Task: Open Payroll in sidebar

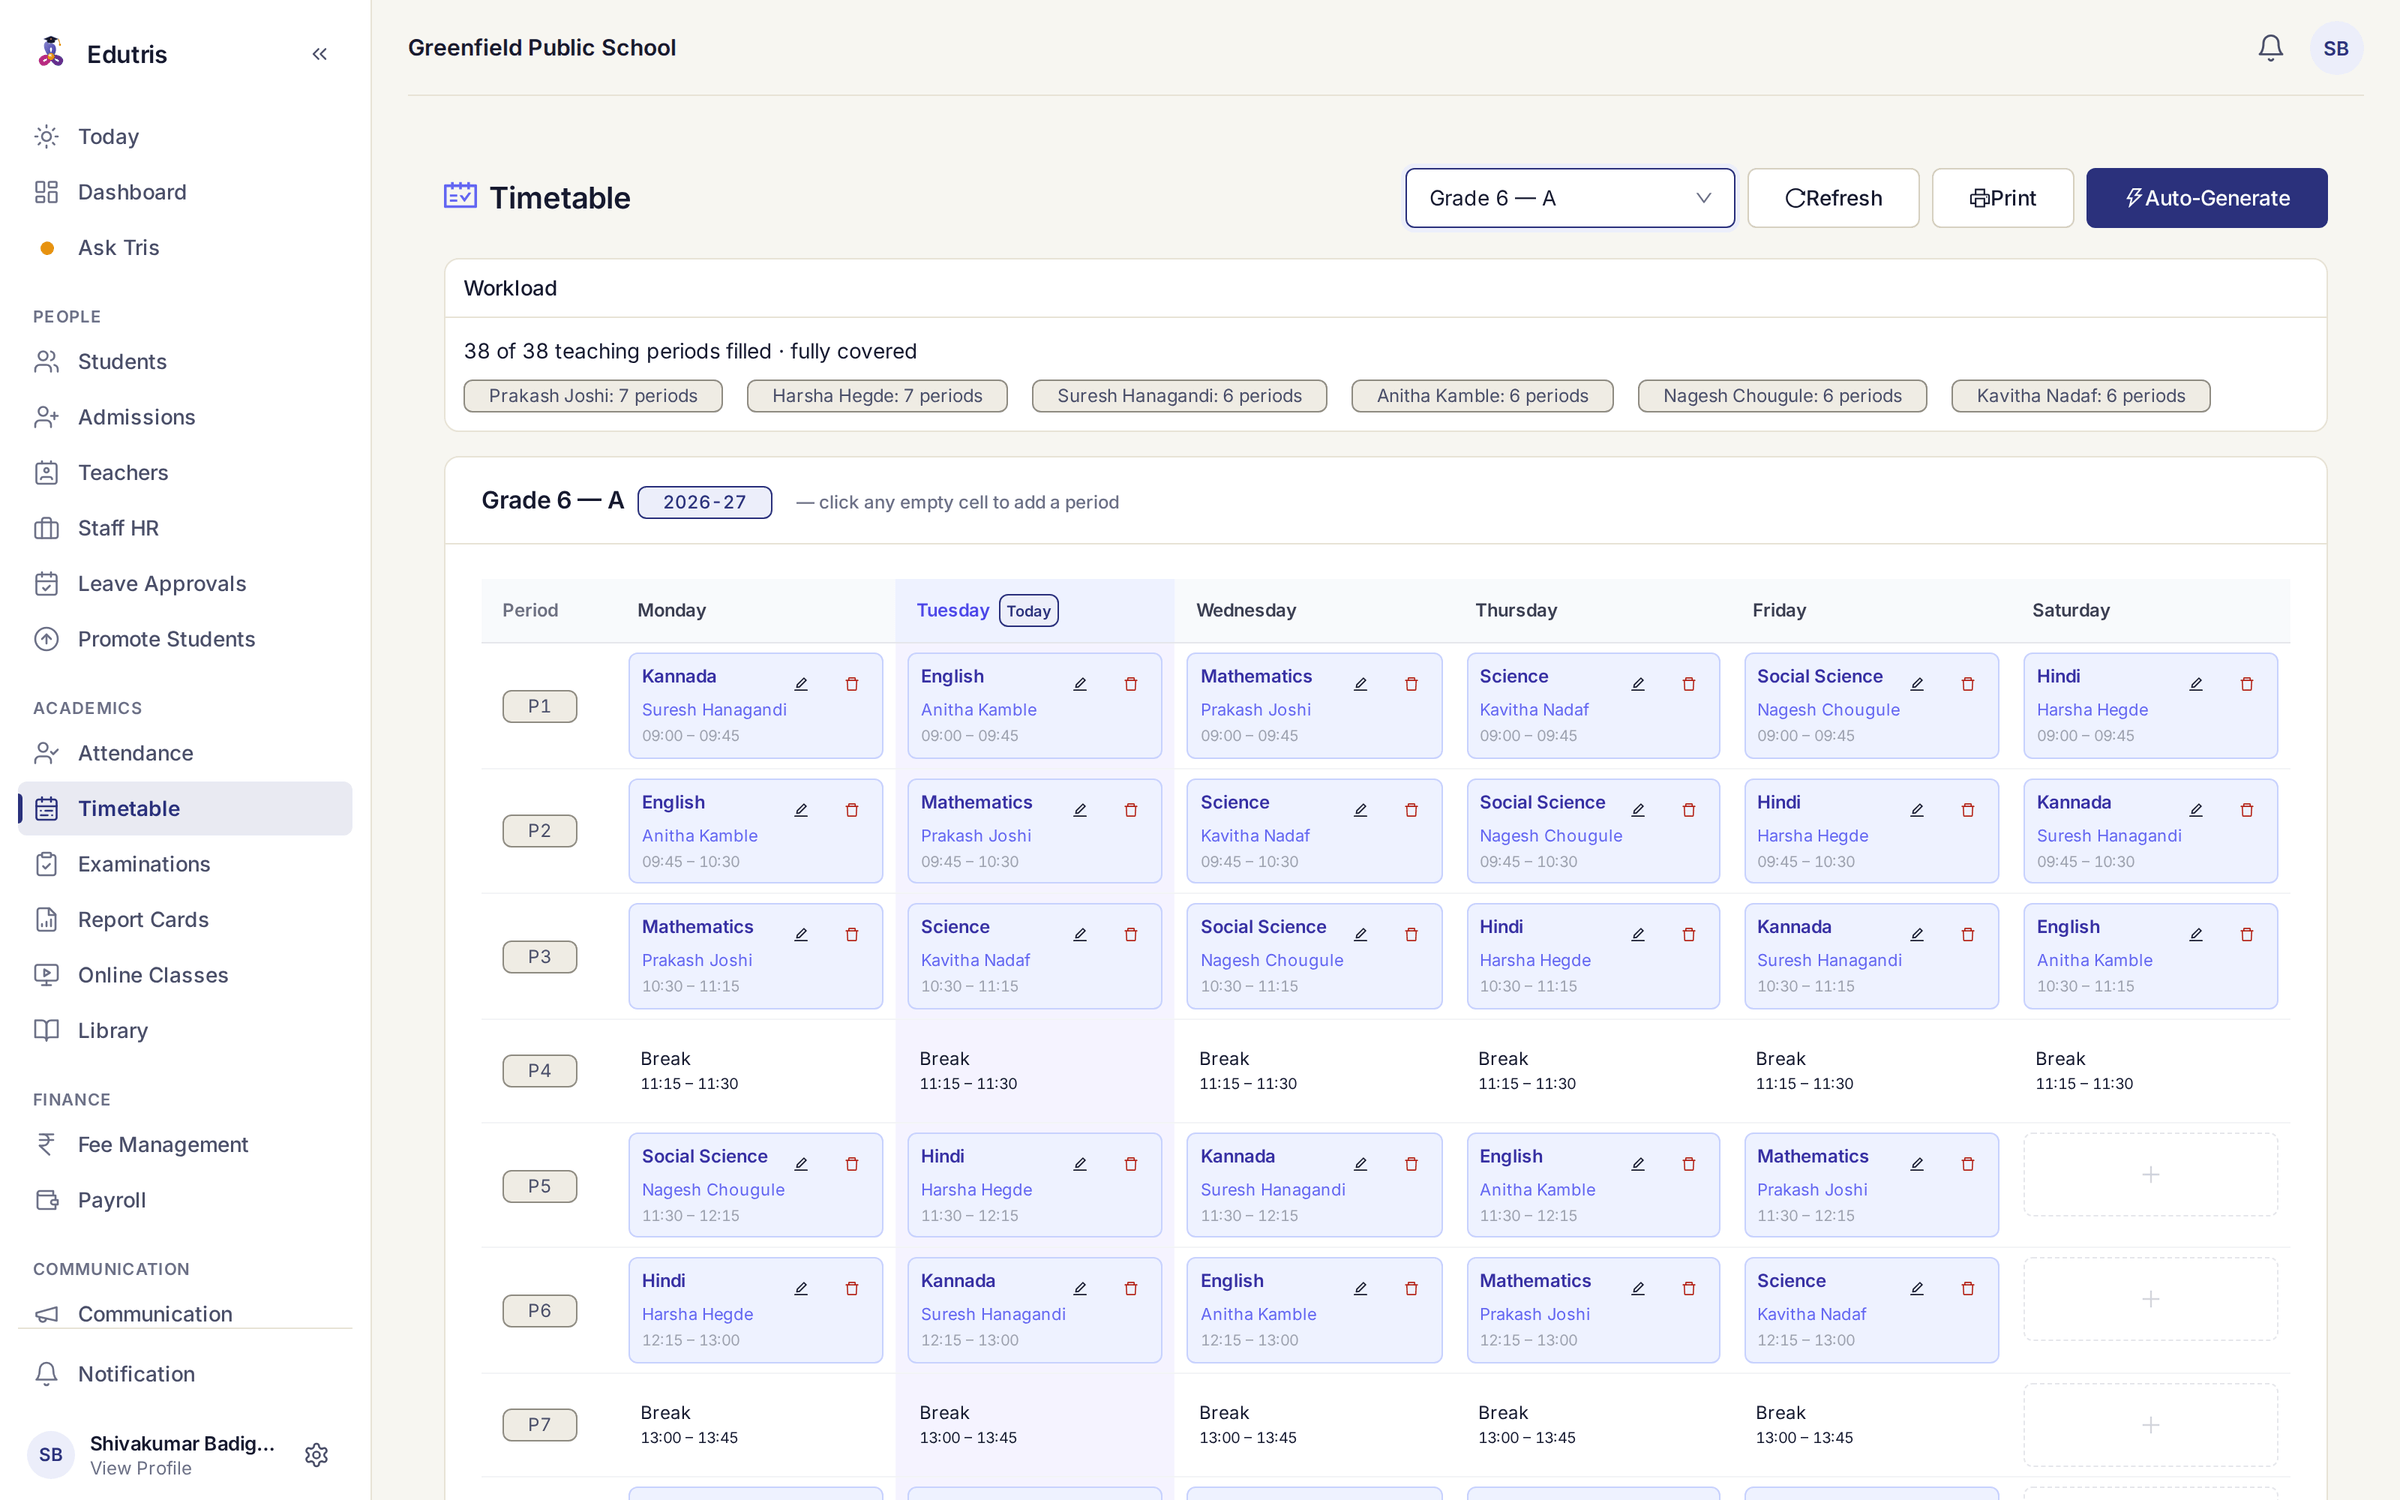Action: 186,1200
